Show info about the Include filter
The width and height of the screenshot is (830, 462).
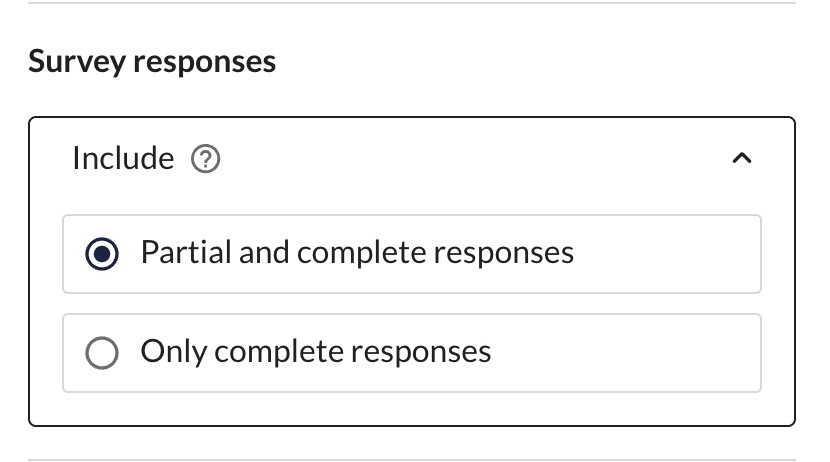point(205,159)
